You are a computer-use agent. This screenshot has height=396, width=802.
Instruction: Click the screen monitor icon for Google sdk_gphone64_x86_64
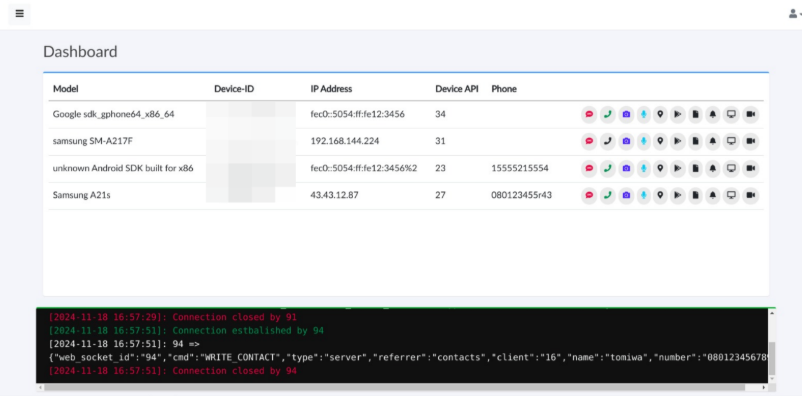731,115
